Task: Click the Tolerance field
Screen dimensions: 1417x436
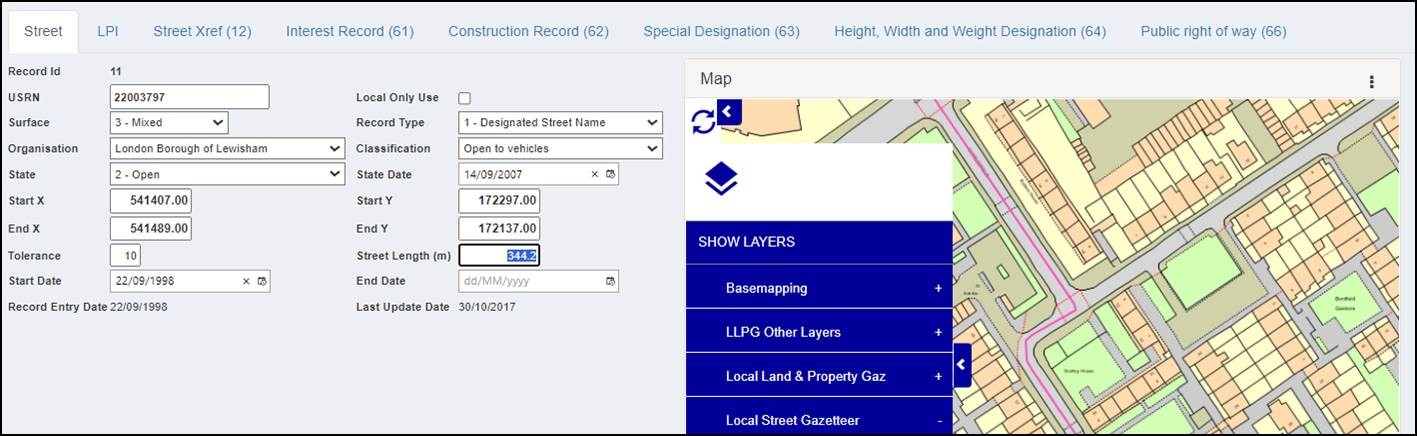Action: click(125, 255)
